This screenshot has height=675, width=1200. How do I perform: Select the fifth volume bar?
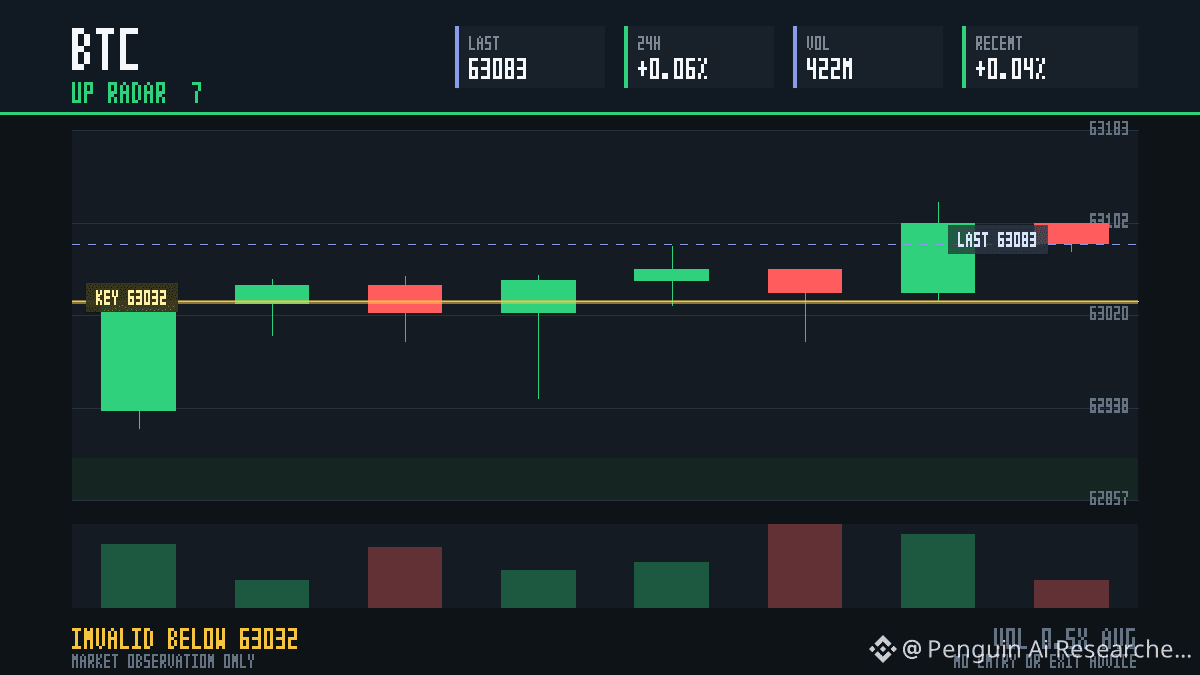tap(671, 585)
